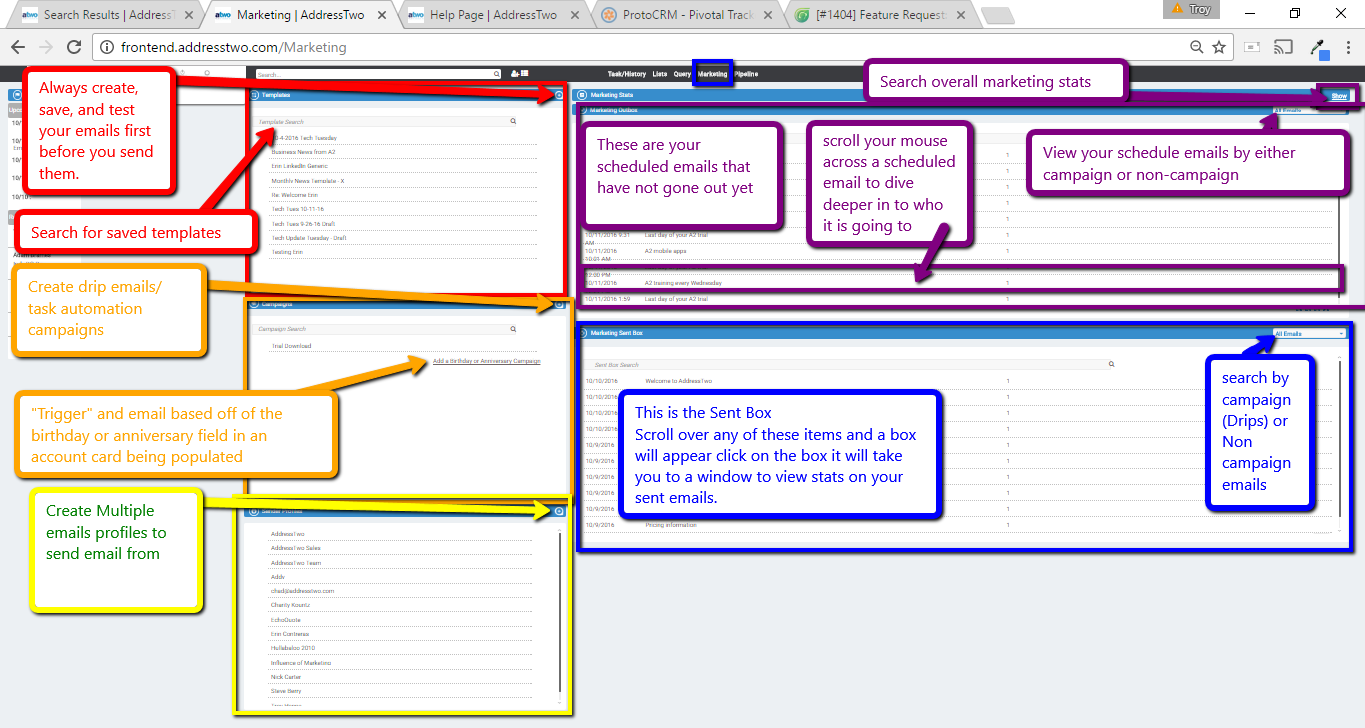Click the Chrome back arrow

click(x=18, y=47)
